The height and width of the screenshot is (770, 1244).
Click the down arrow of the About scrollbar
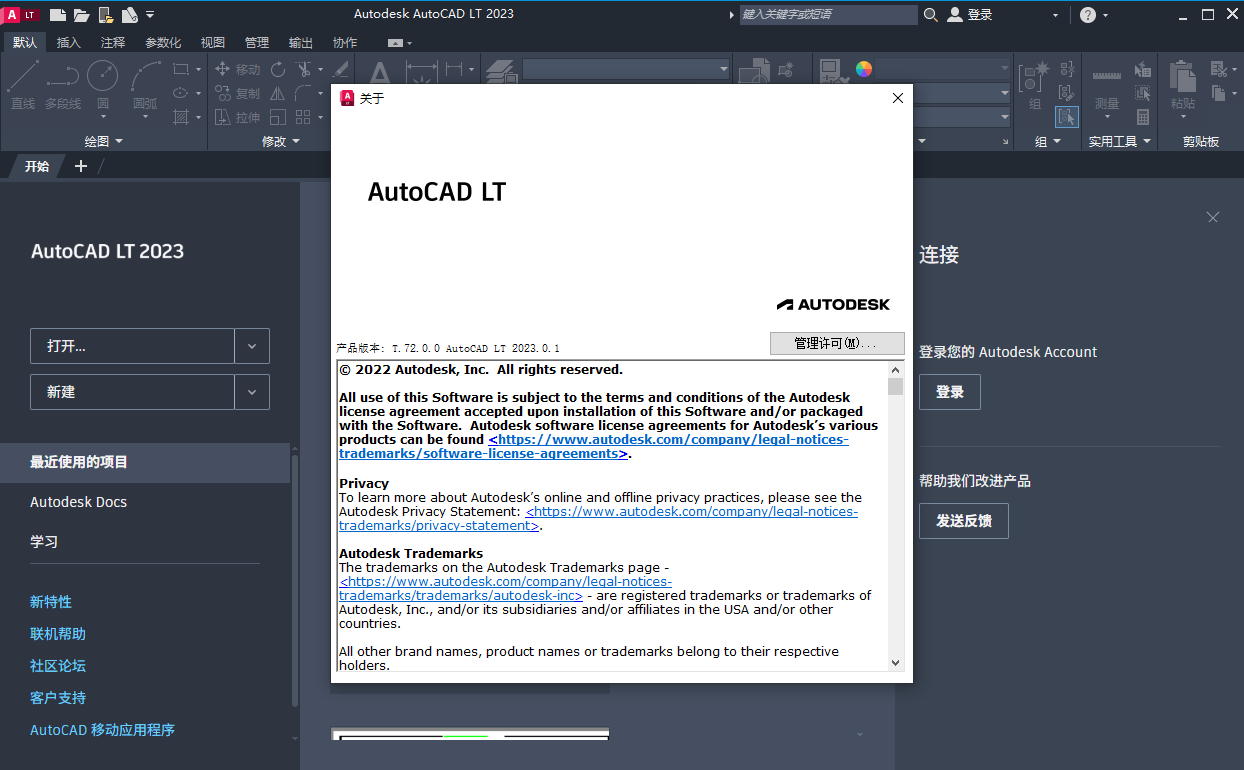(896, 663)
